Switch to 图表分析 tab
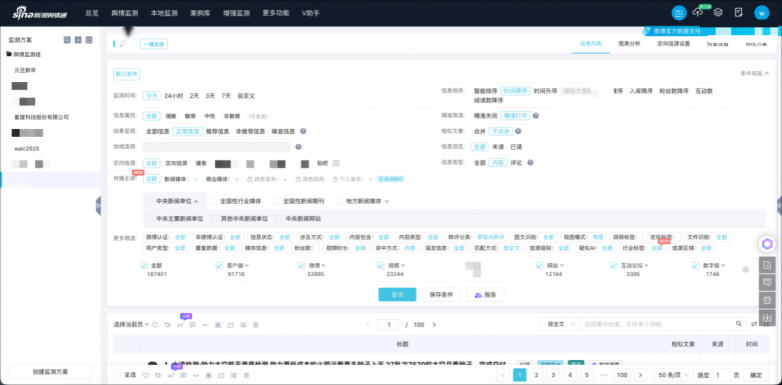Image resolution: width=782 pixels, height=385 pixels. (629, 44)
